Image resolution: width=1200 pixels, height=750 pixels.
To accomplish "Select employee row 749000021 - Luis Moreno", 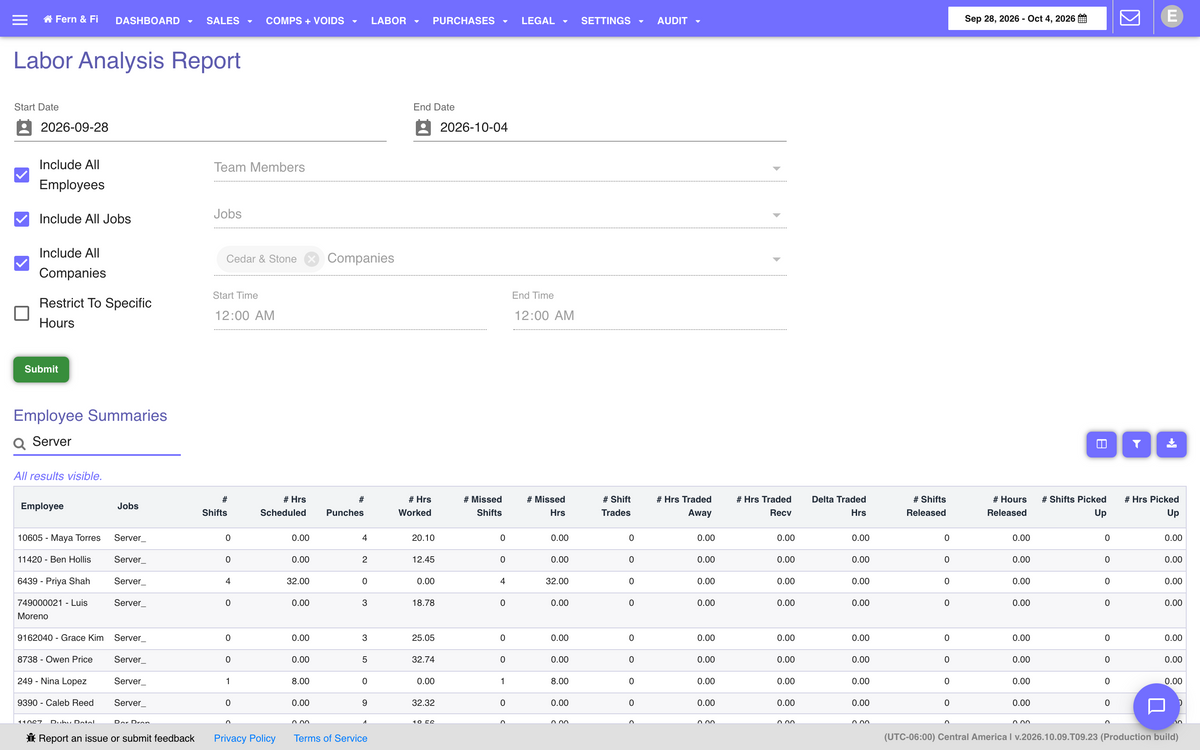I will coord(600,610).
